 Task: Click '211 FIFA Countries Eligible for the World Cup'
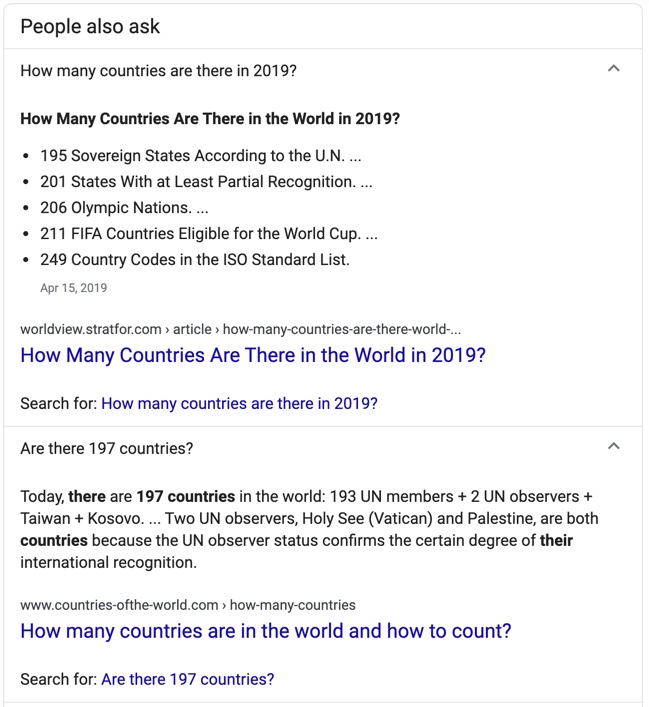tap(209, 234)
